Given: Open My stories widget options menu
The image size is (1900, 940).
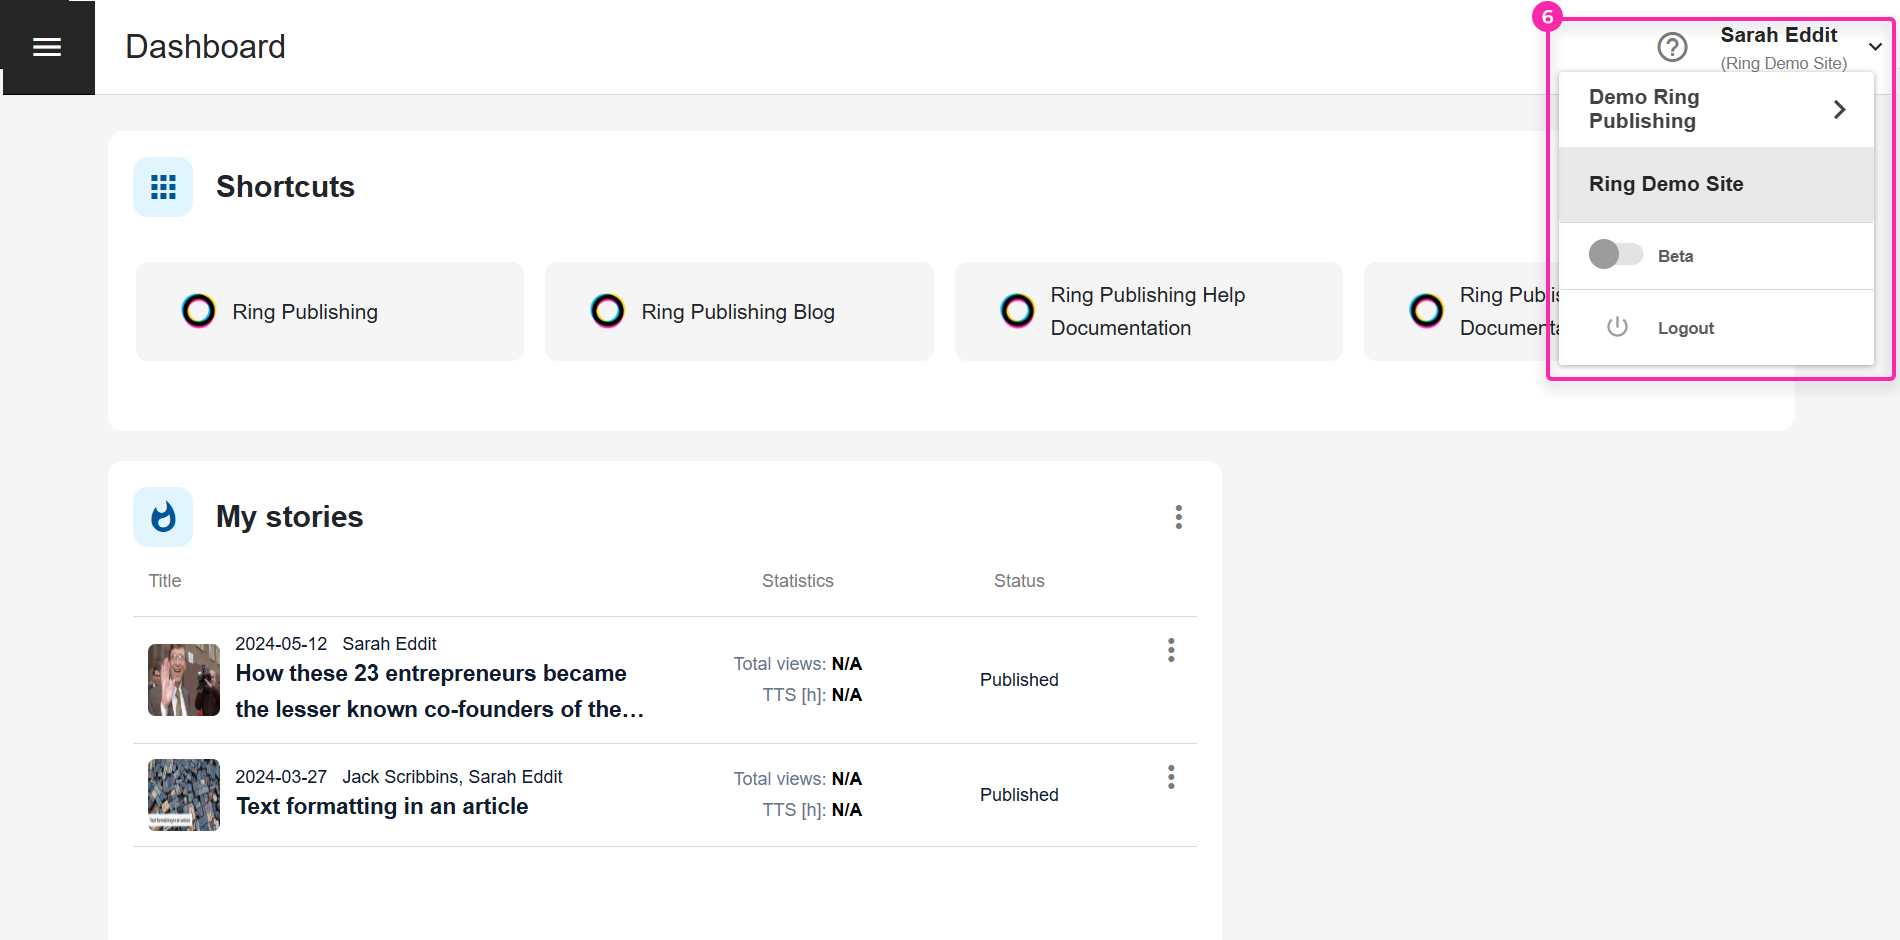Looking at the screenshot, I should click(1179, 517).
